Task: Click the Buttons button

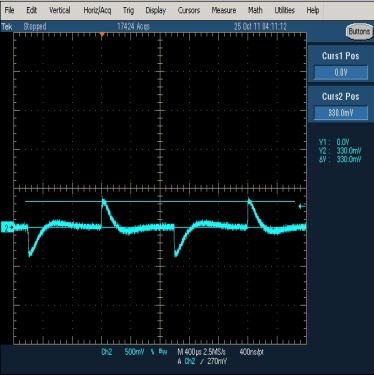Action: point(359,32)
